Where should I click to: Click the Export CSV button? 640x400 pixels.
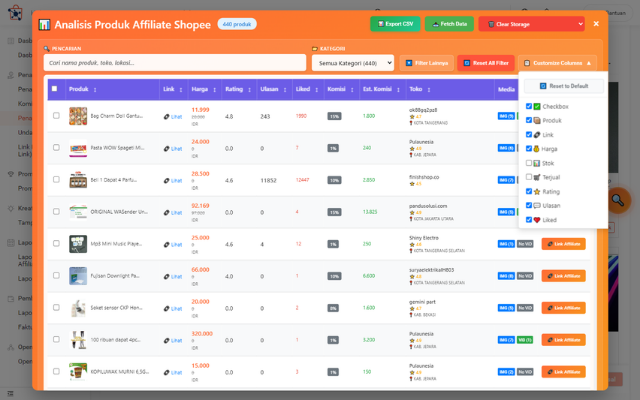[x=395, y=24]
